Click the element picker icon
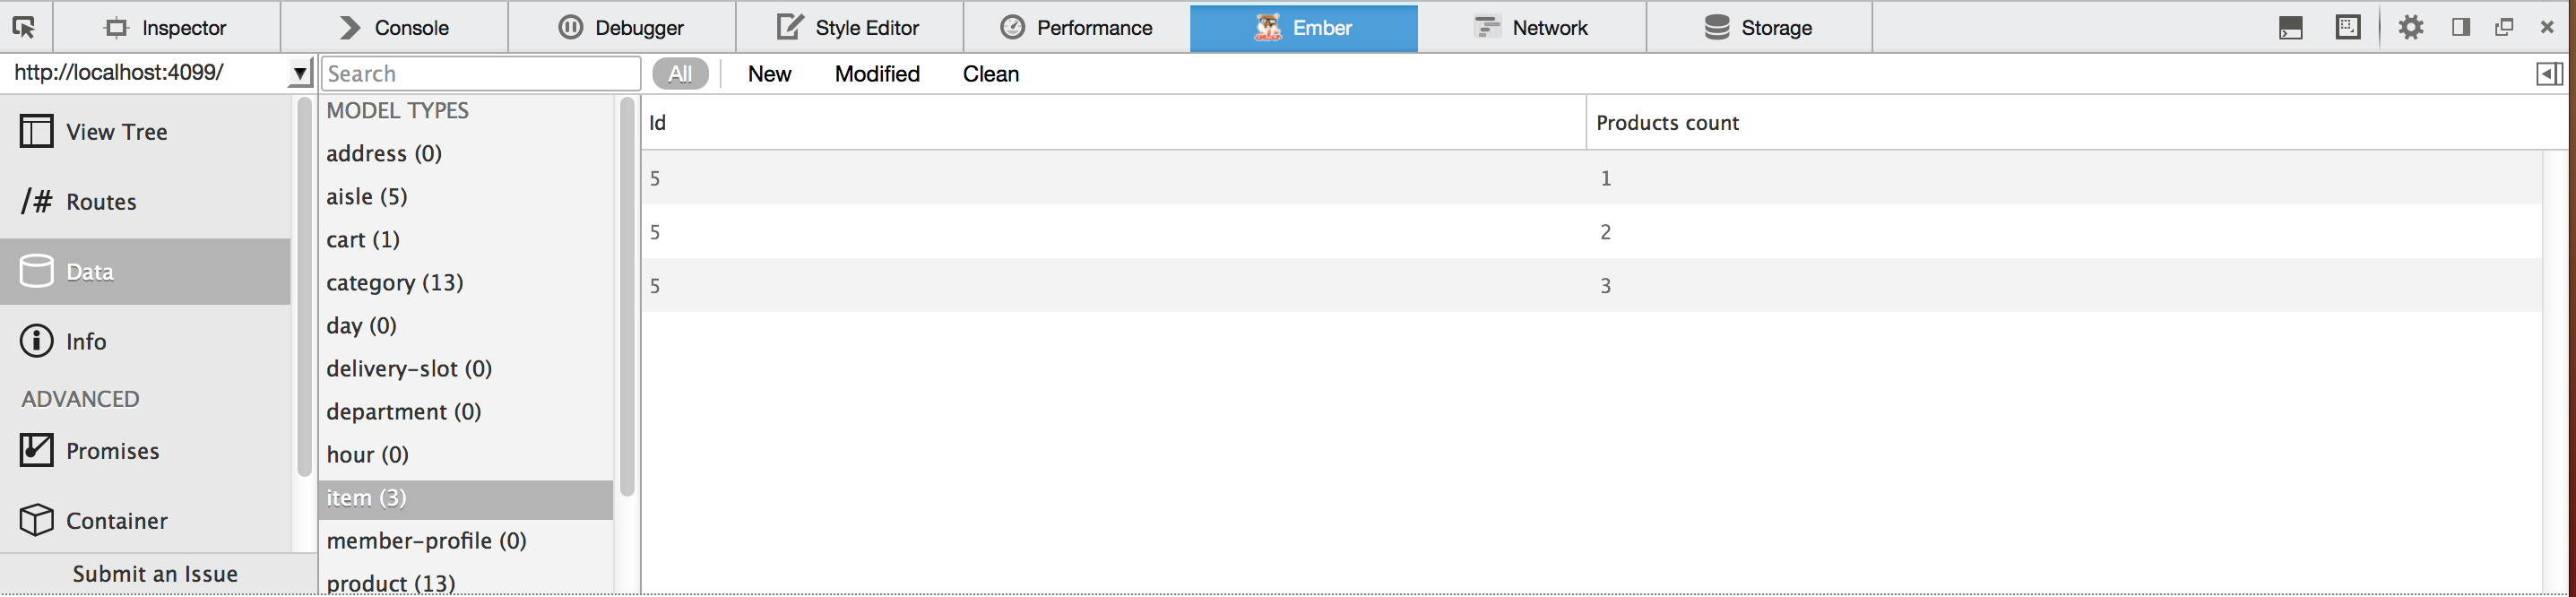 point(24,28)
